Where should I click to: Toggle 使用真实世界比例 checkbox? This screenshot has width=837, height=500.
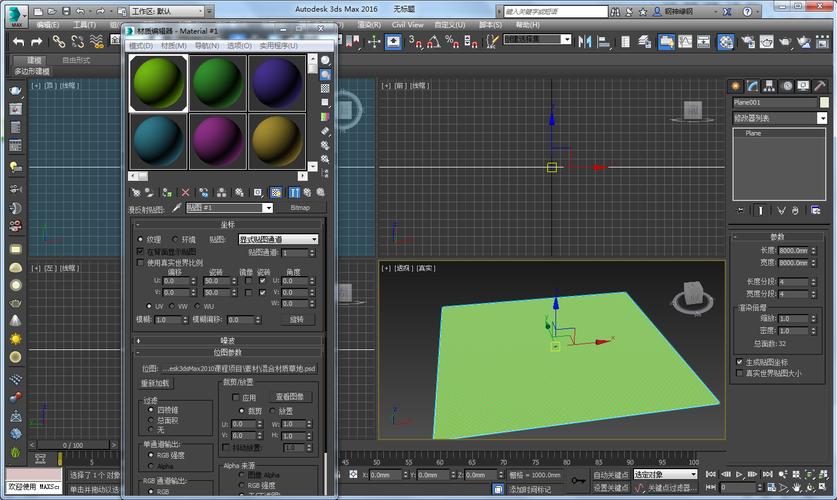pos(140,262)
